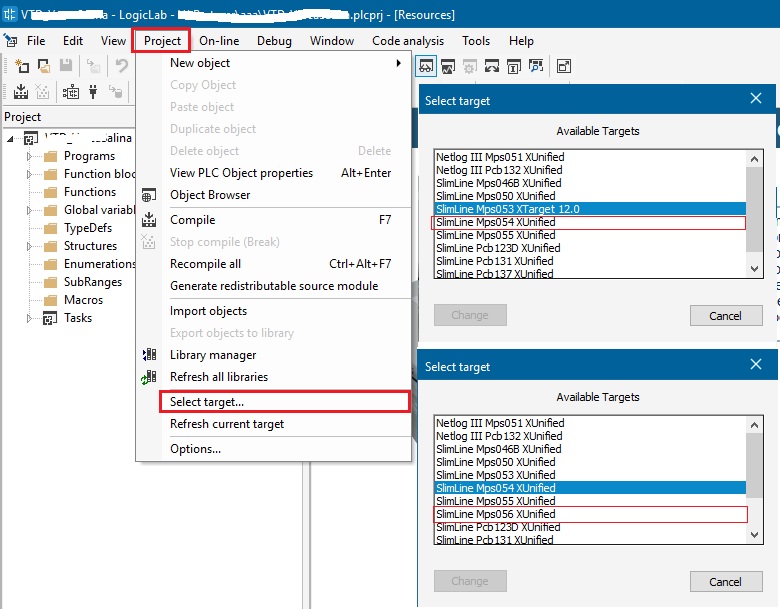This screenshot has width=780, height=609.
Task: Select SlimLine Mps053 XUnified in lower list
Action: point(590,475)
